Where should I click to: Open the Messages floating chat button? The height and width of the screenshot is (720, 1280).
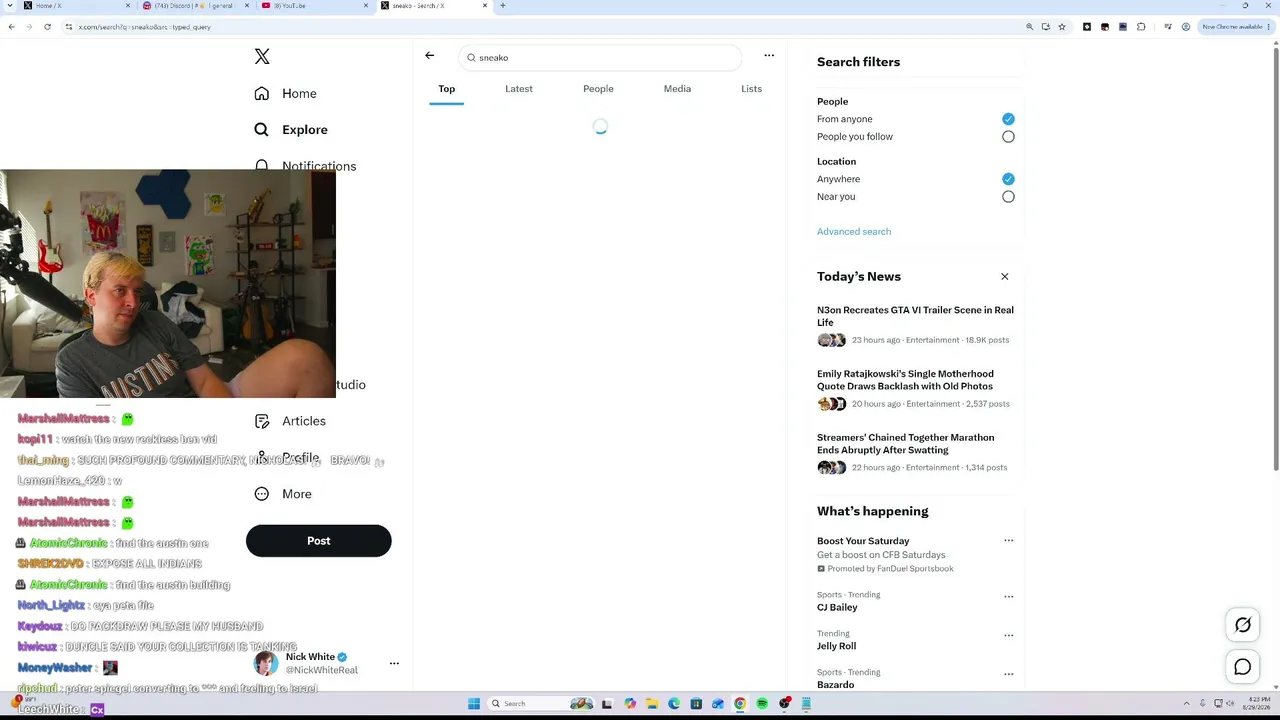(1243, 667)
